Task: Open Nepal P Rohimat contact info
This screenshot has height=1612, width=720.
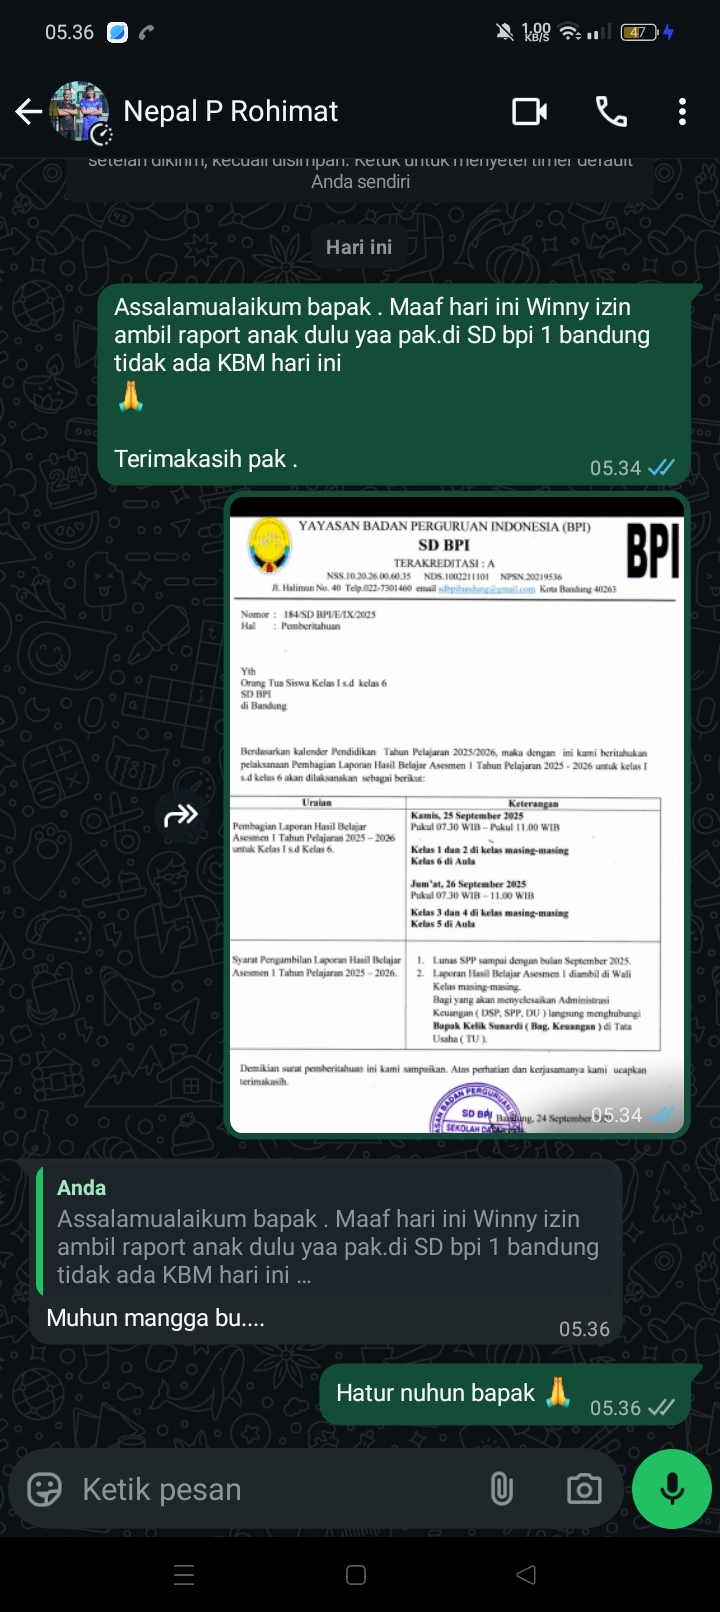Action: (x=230, y=112)
